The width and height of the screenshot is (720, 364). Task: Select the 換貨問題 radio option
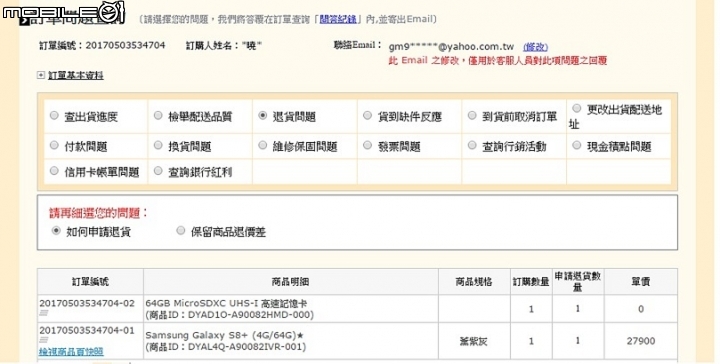158,146
